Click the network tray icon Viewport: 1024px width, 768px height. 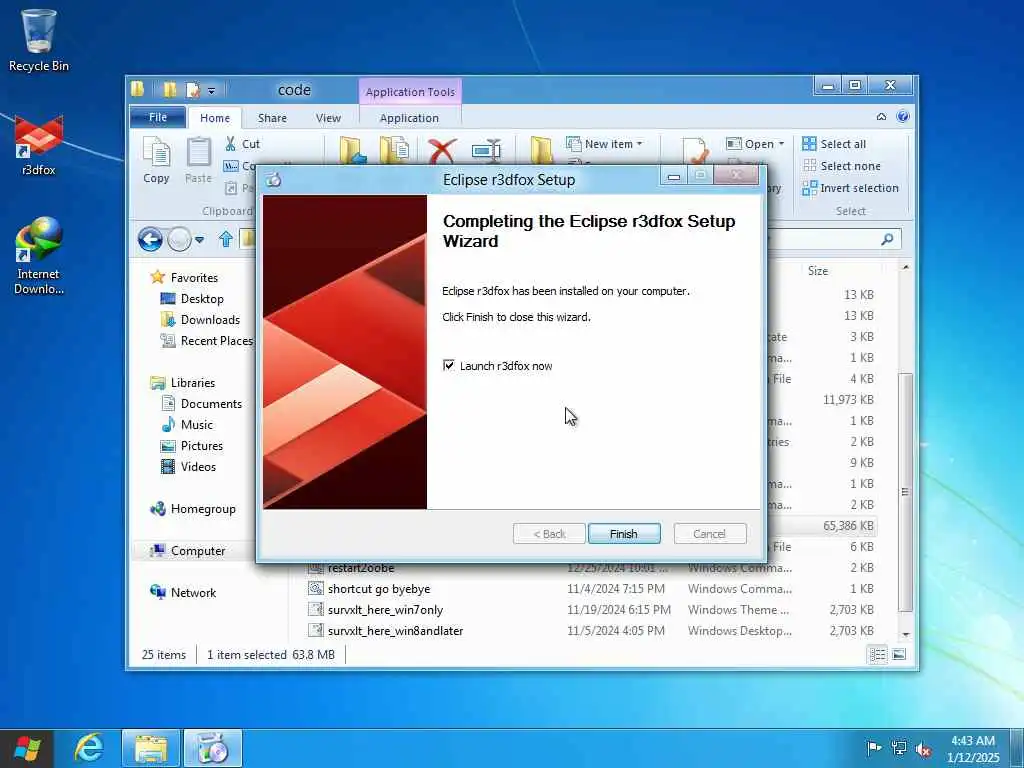(x=899, y=748)
